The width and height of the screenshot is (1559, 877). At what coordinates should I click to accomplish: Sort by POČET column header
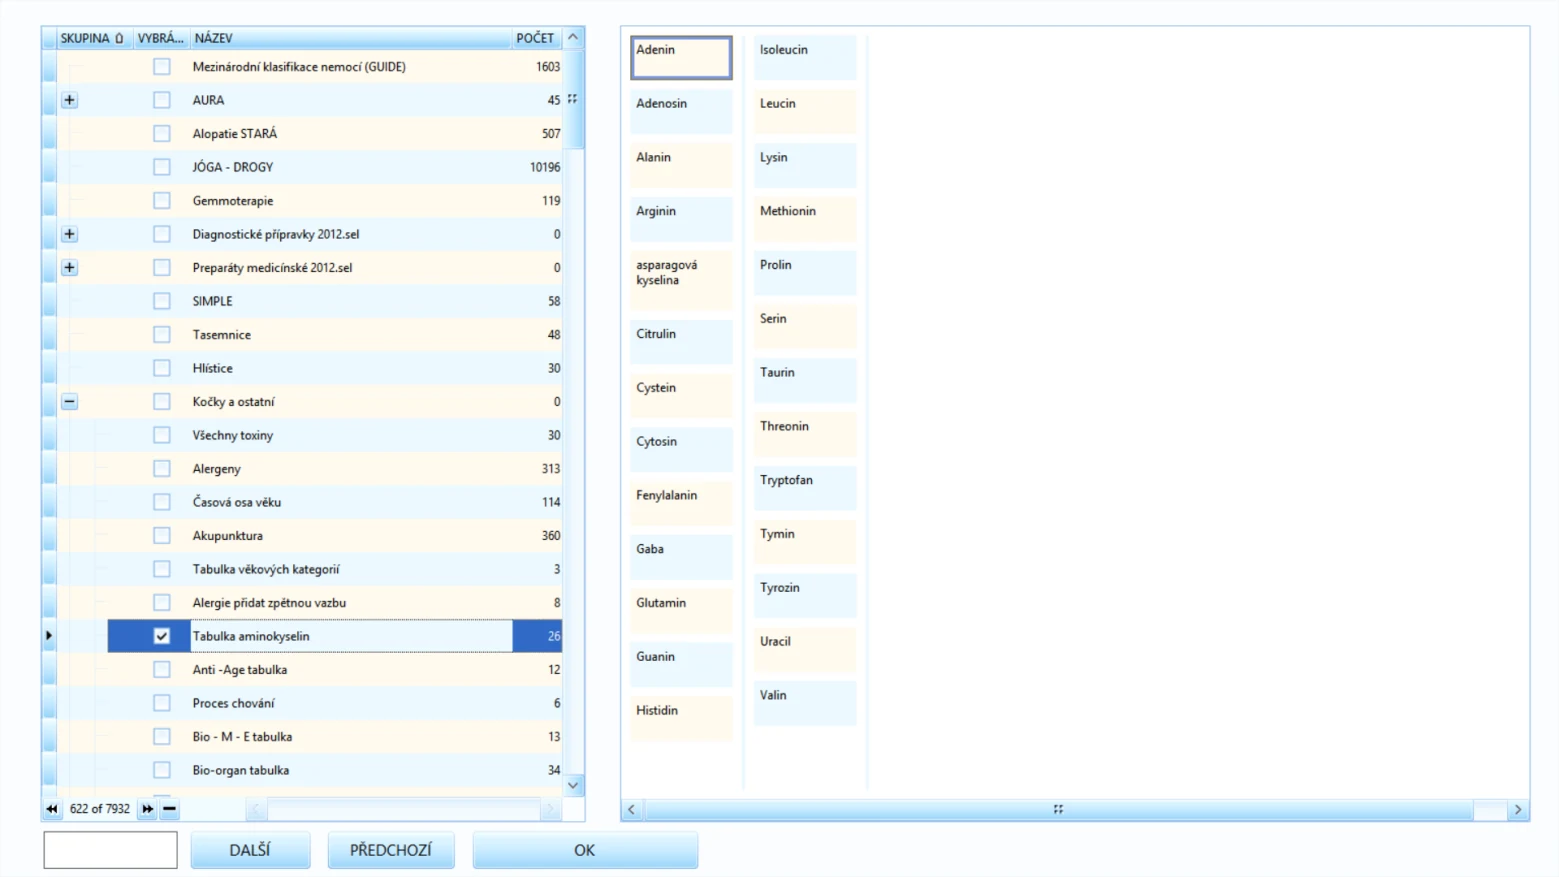[536, 38]
